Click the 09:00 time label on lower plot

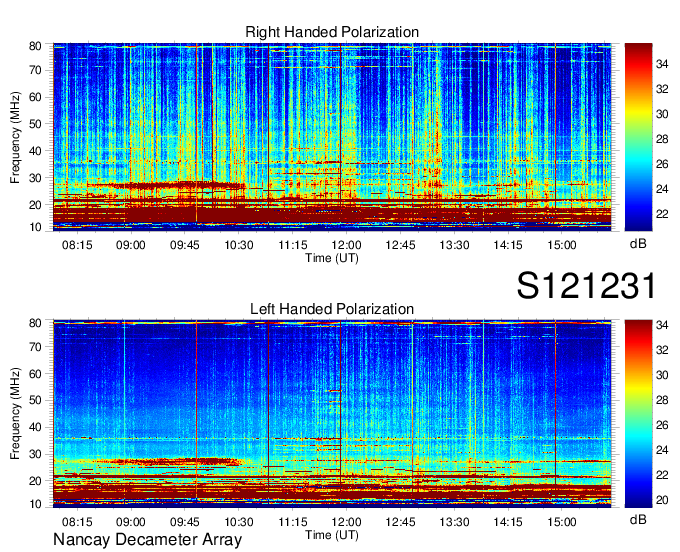(x=131, y=522)
